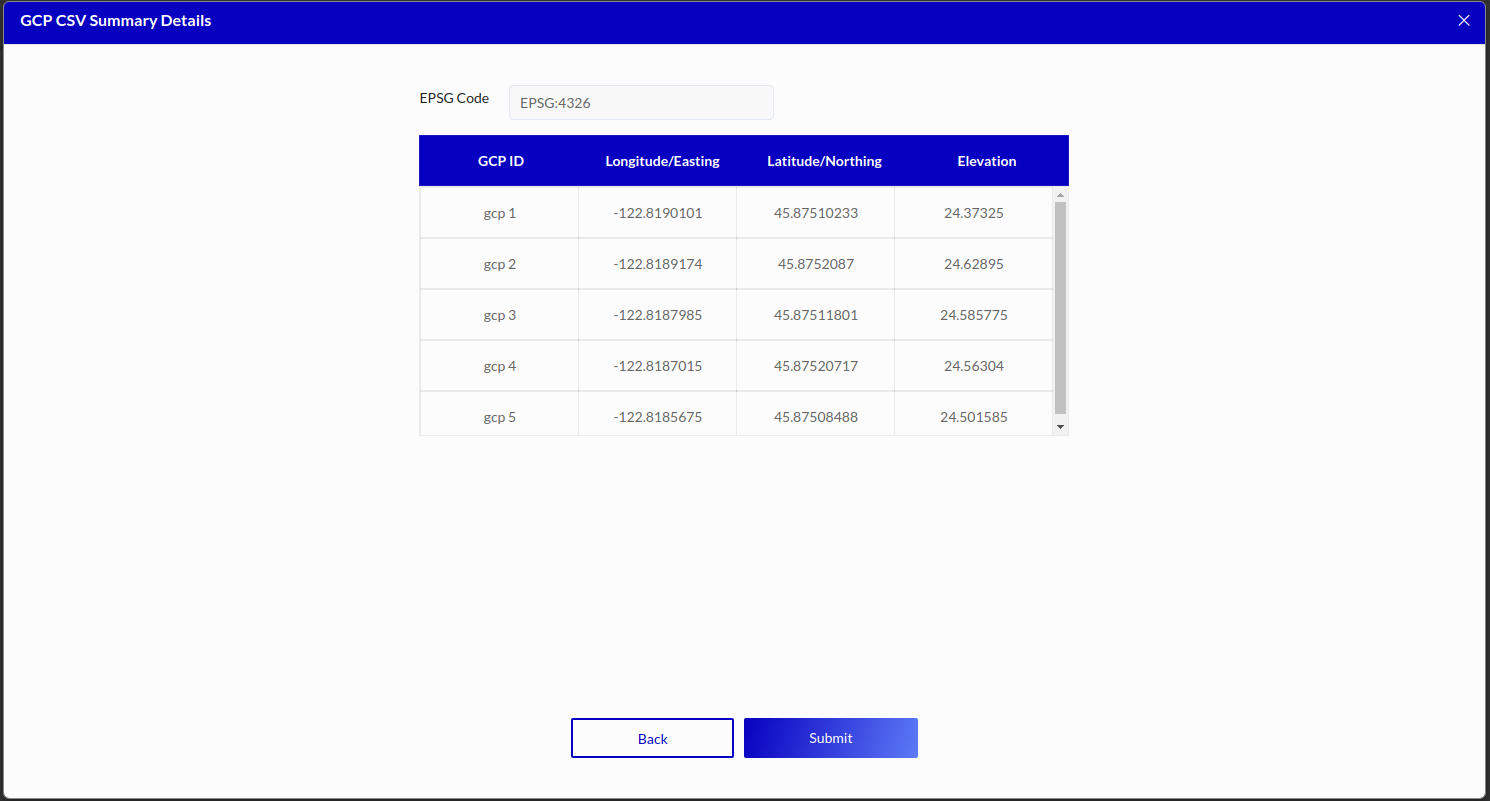Click the gcp 2 cell

(499, 264)
